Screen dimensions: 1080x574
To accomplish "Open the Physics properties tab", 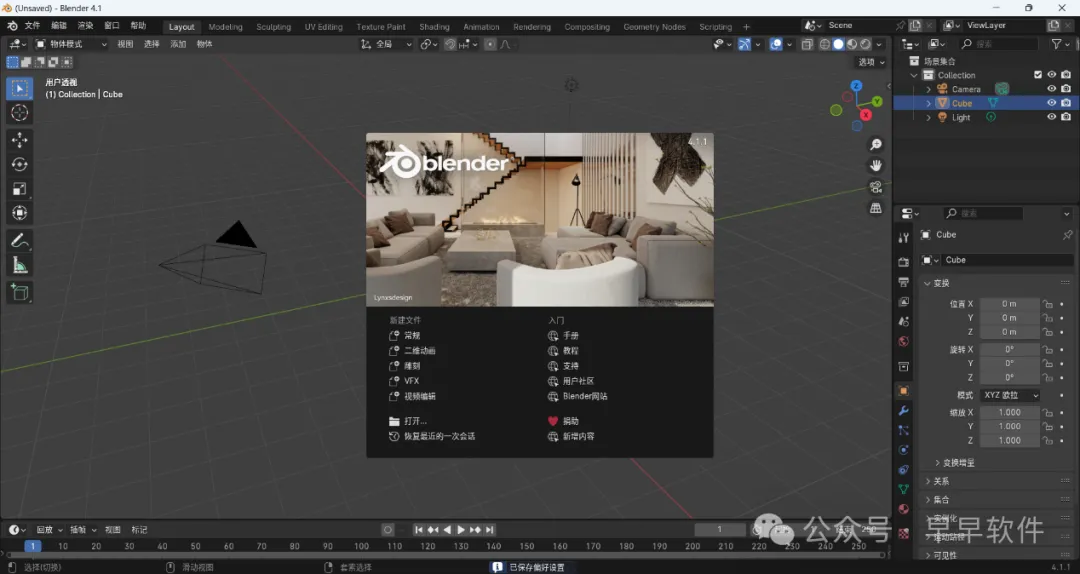I will point(904,450).
